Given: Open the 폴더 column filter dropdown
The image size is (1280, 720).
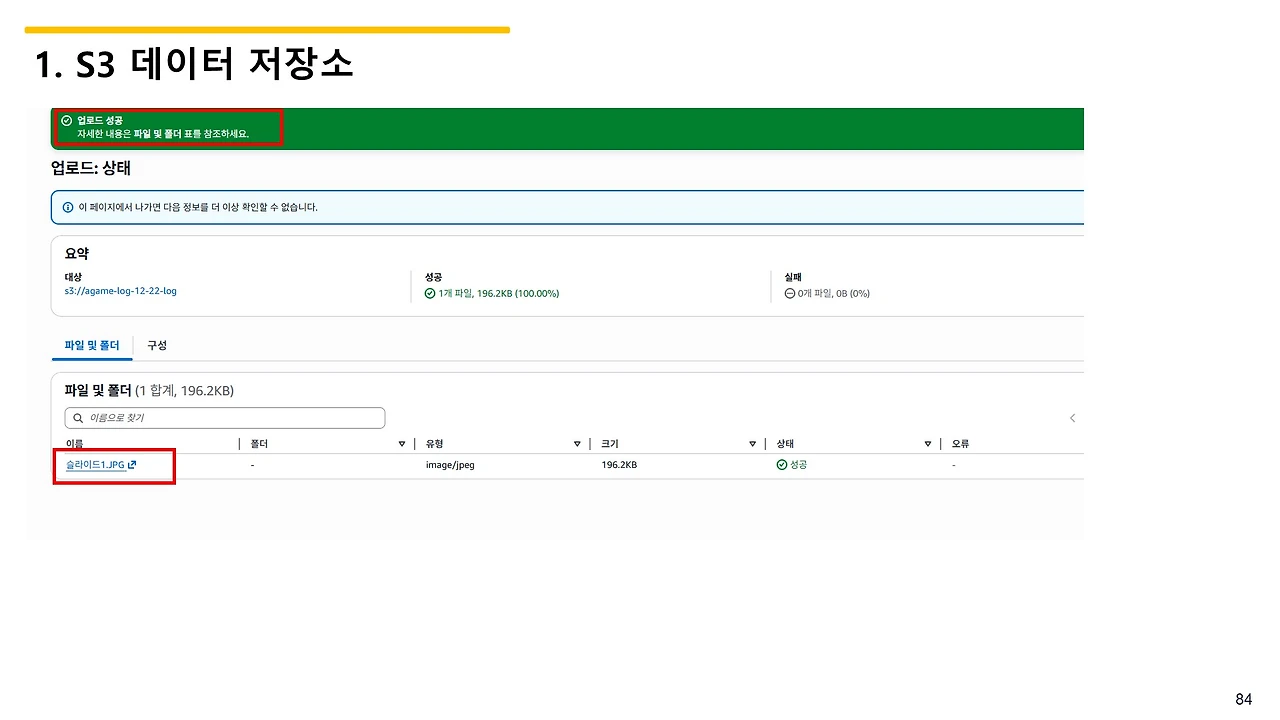Looking at the screenshot, I should point(401,443).
